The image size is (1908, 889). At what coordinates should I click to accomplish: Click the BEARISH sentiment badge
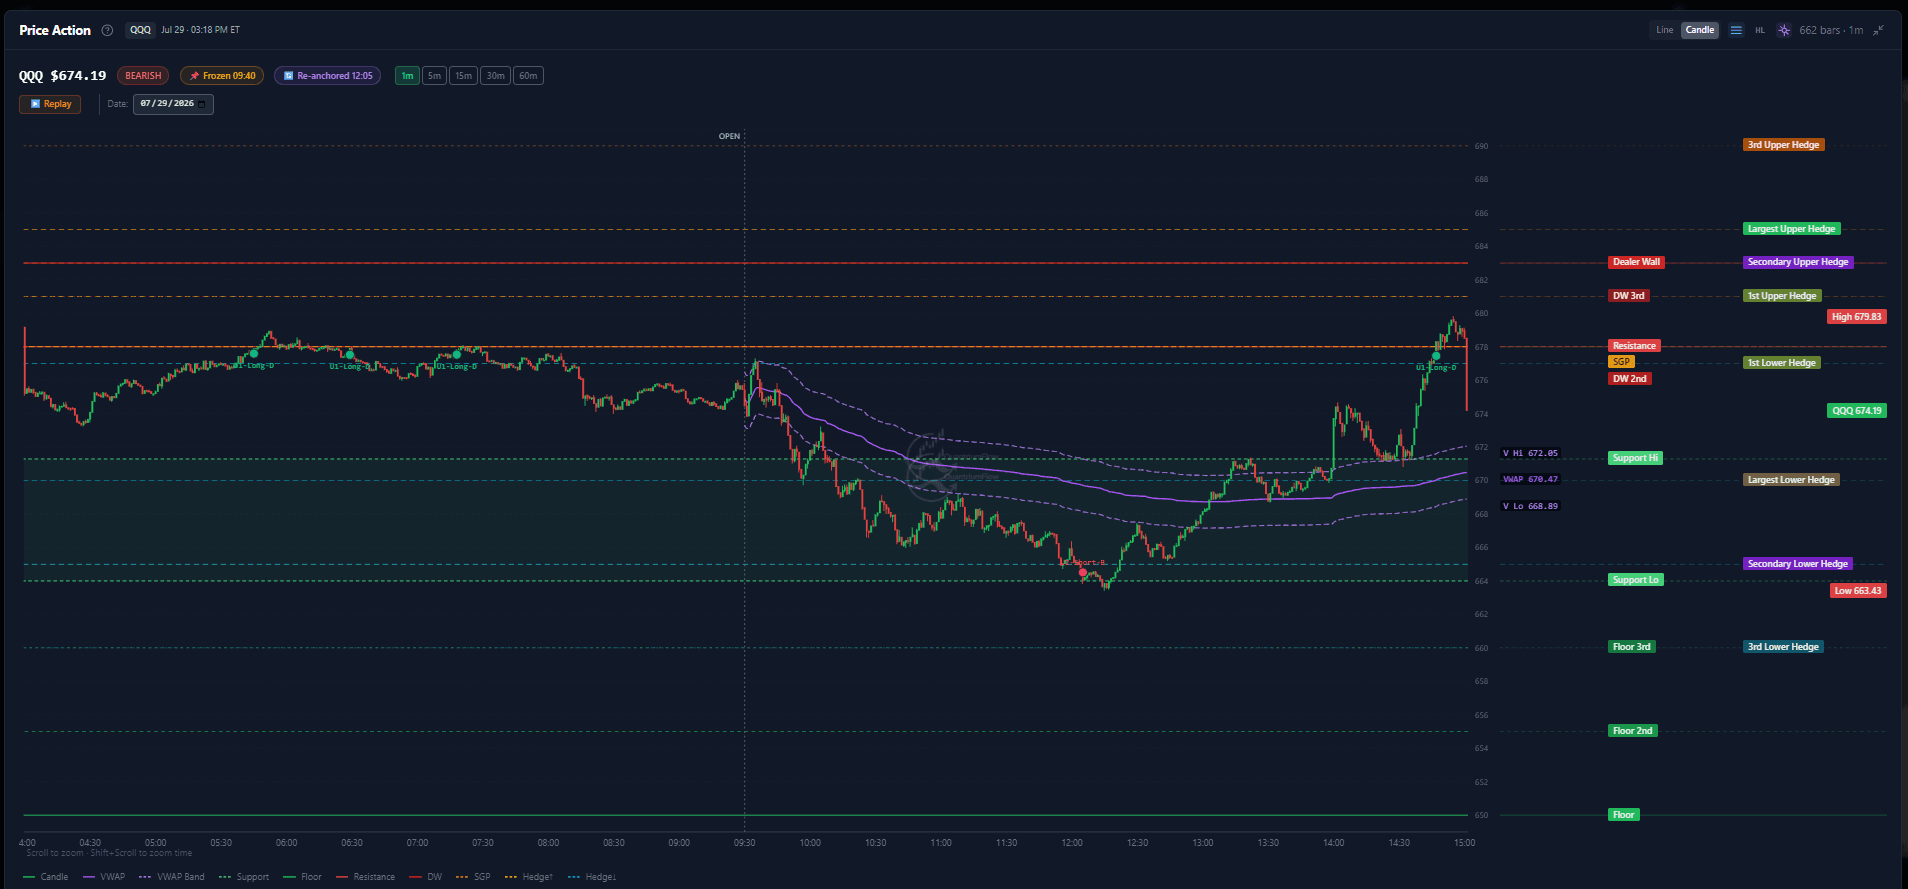coord(143,76)
